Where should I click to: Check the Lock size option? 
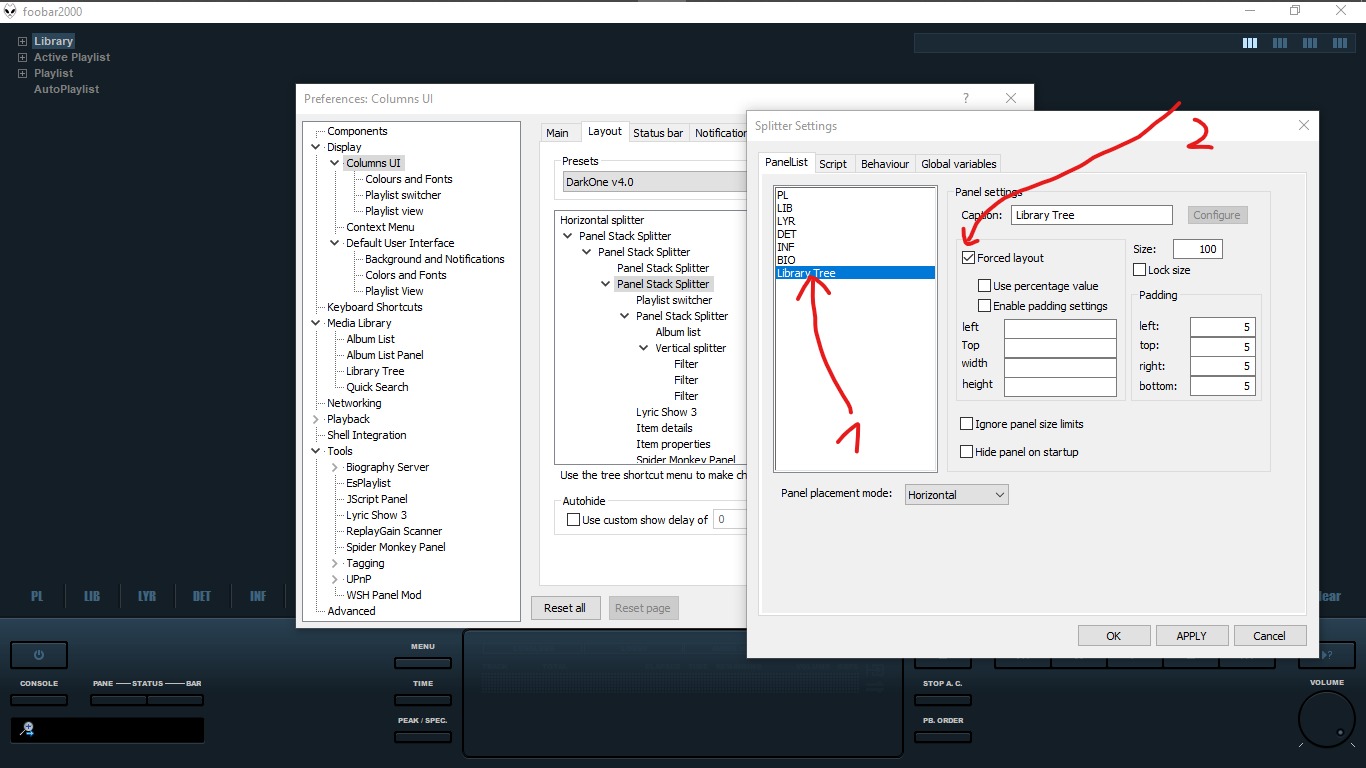[1139, 270]
